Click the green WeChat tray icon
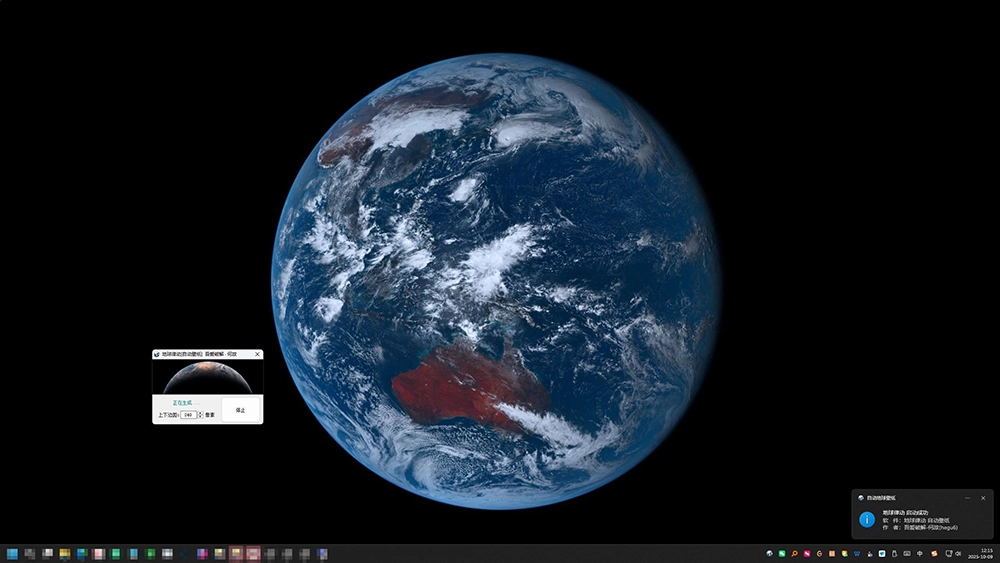The image size is (1000, 563). (x=782, y=553)
